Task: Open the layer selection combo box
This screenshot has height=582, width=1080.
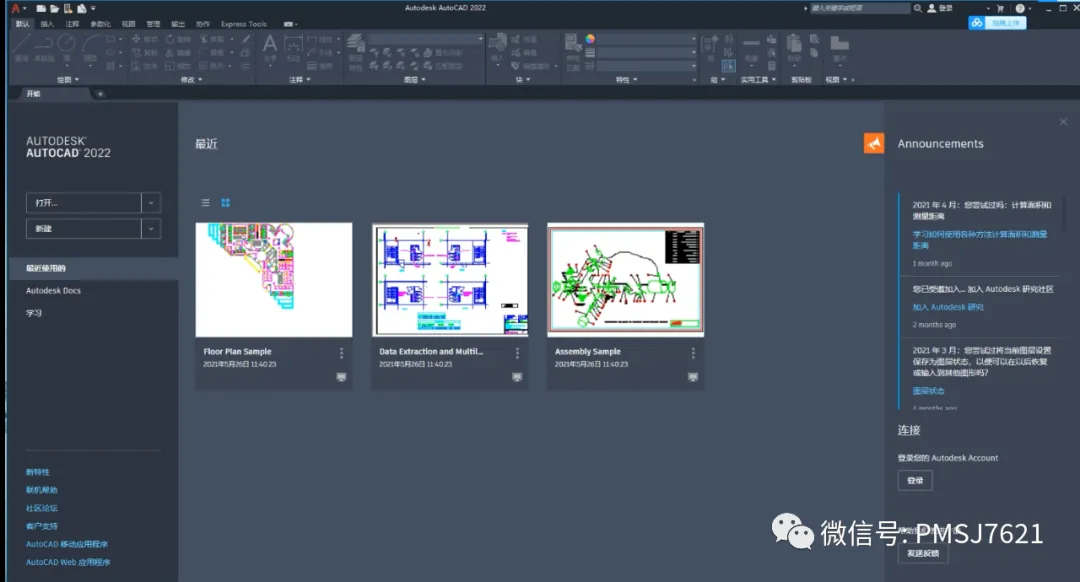Action: pyautogui.click(x=426, y=39)
